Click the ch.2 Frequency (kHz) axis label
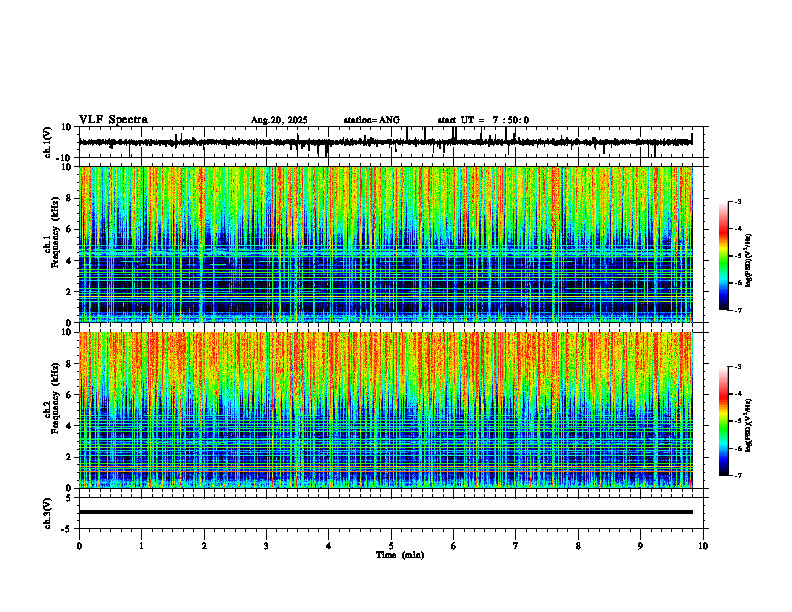 click(x=51, y=398)
